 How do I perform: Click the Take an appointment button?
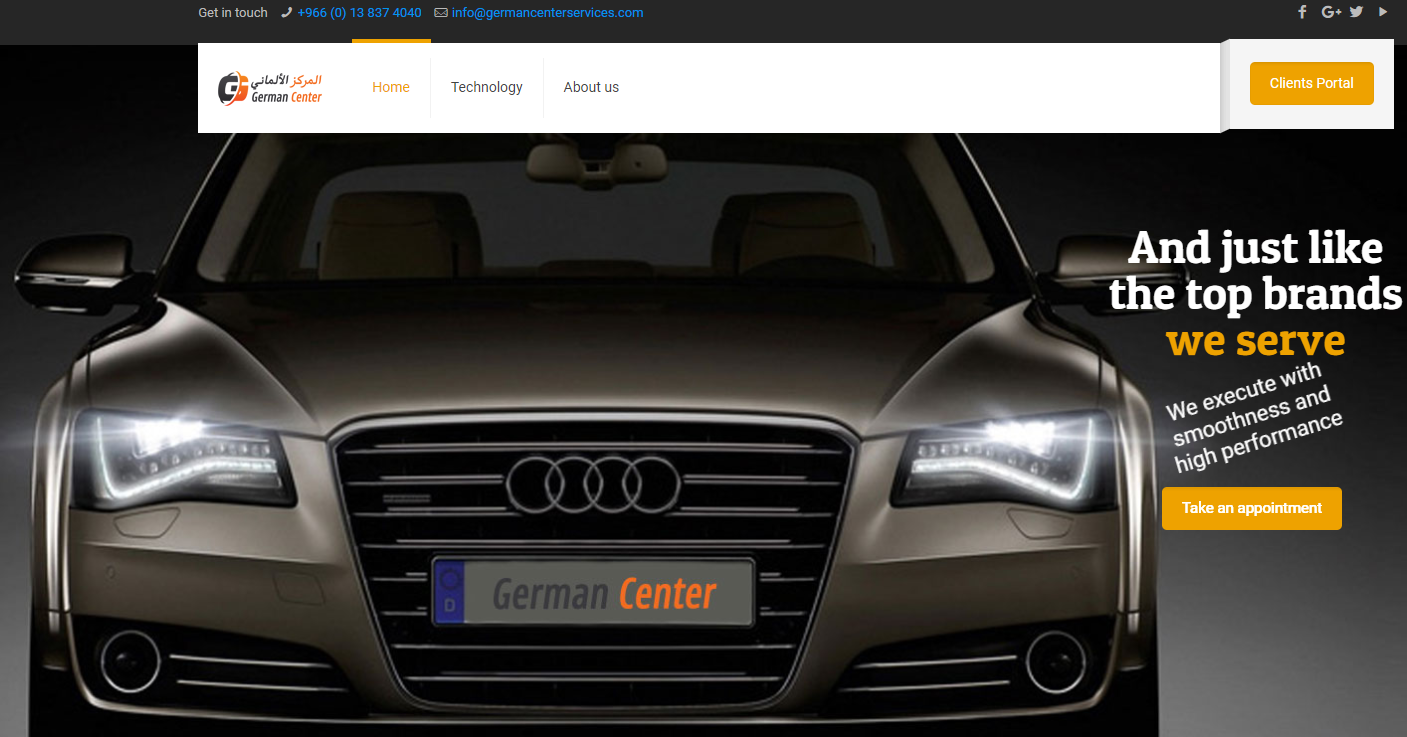tap(1252, 508)
